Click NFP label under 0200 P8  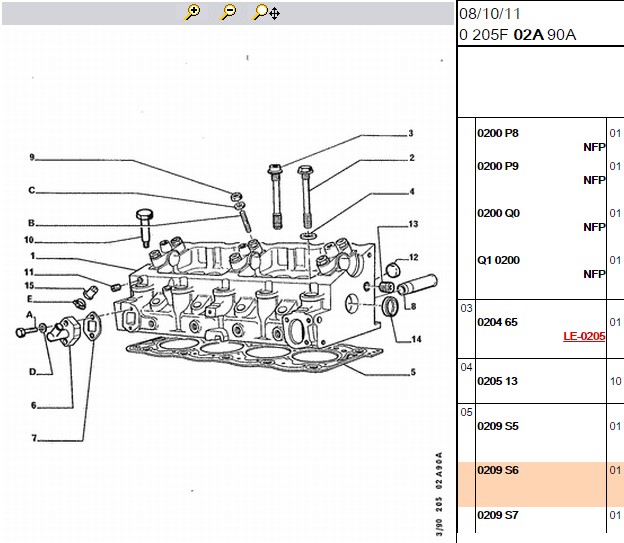pyautogui.click(x=594, y=147)
